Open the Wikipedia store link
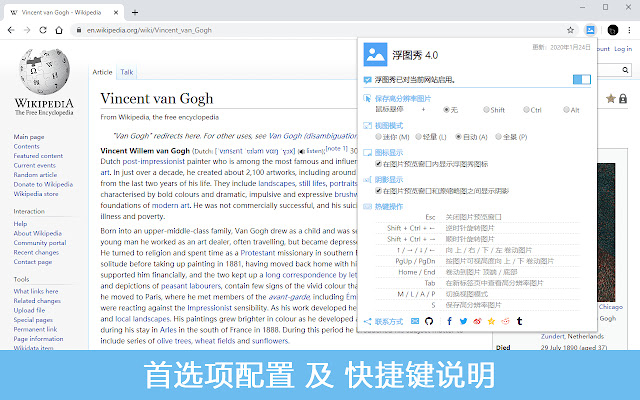Viewport: 640px width, 400px height. (36, 194)
